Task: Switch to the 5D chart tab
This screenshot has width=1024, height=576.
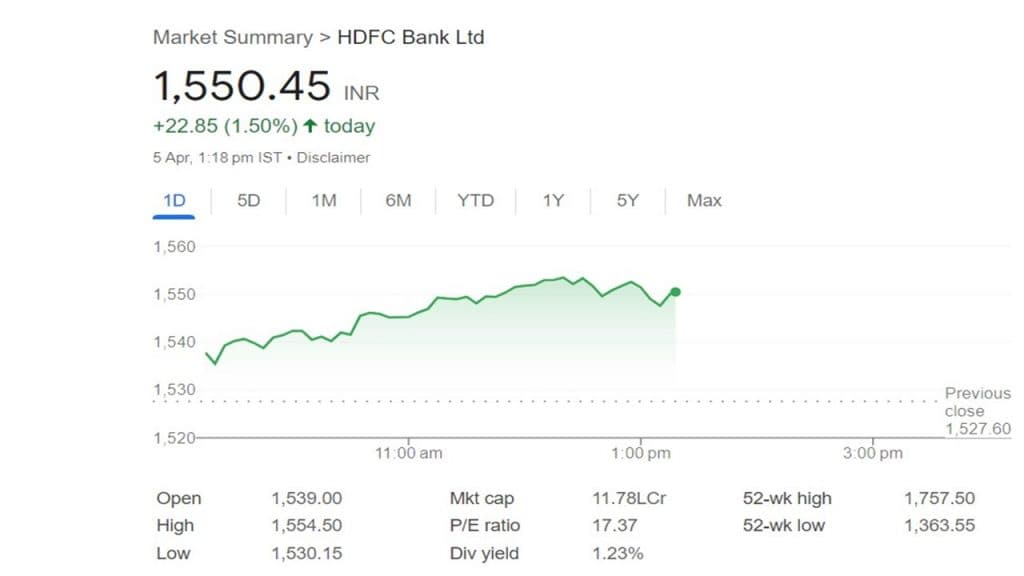Action: 248,200
